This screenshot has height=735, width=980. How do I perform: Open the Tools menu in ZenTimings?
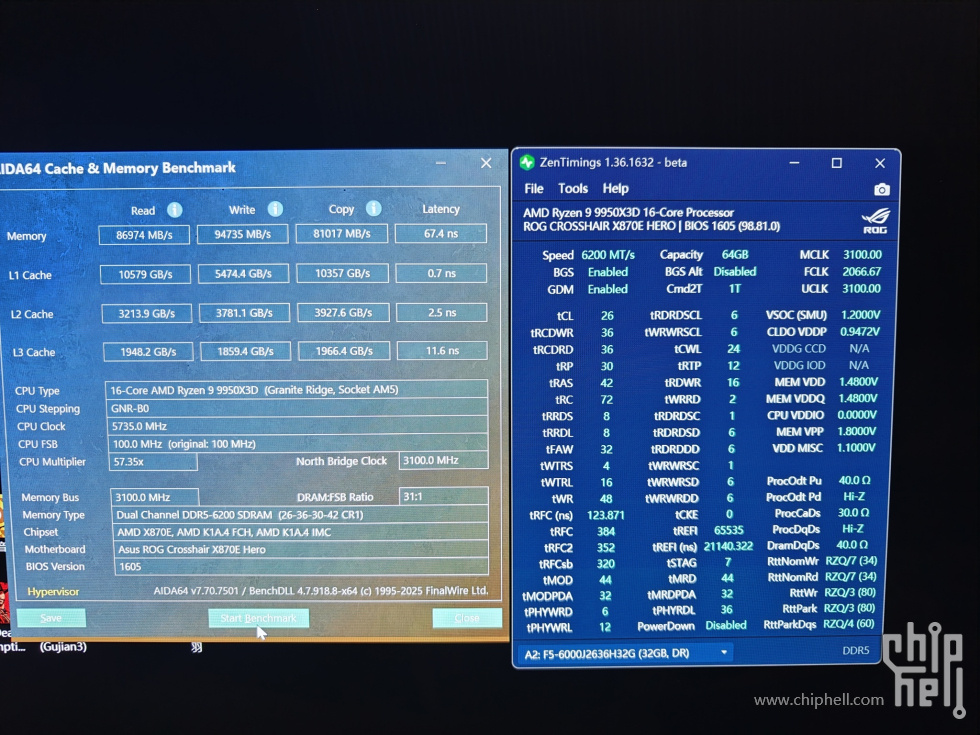coord(572,189)
